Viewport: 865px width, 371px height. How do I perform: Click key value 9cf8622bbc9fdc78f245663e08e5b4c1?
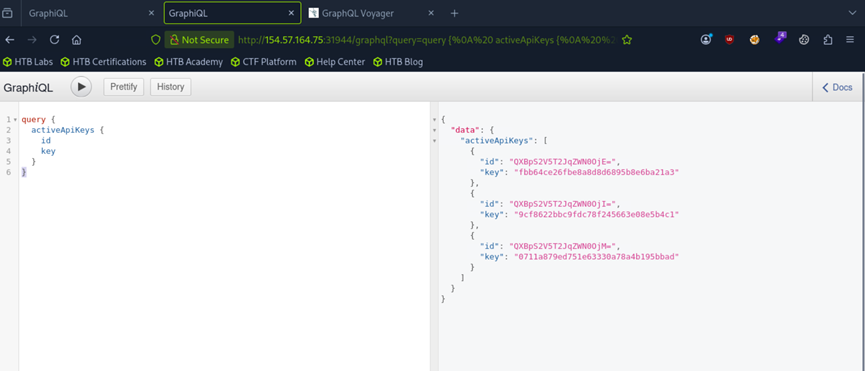click(x=595, y=214)
